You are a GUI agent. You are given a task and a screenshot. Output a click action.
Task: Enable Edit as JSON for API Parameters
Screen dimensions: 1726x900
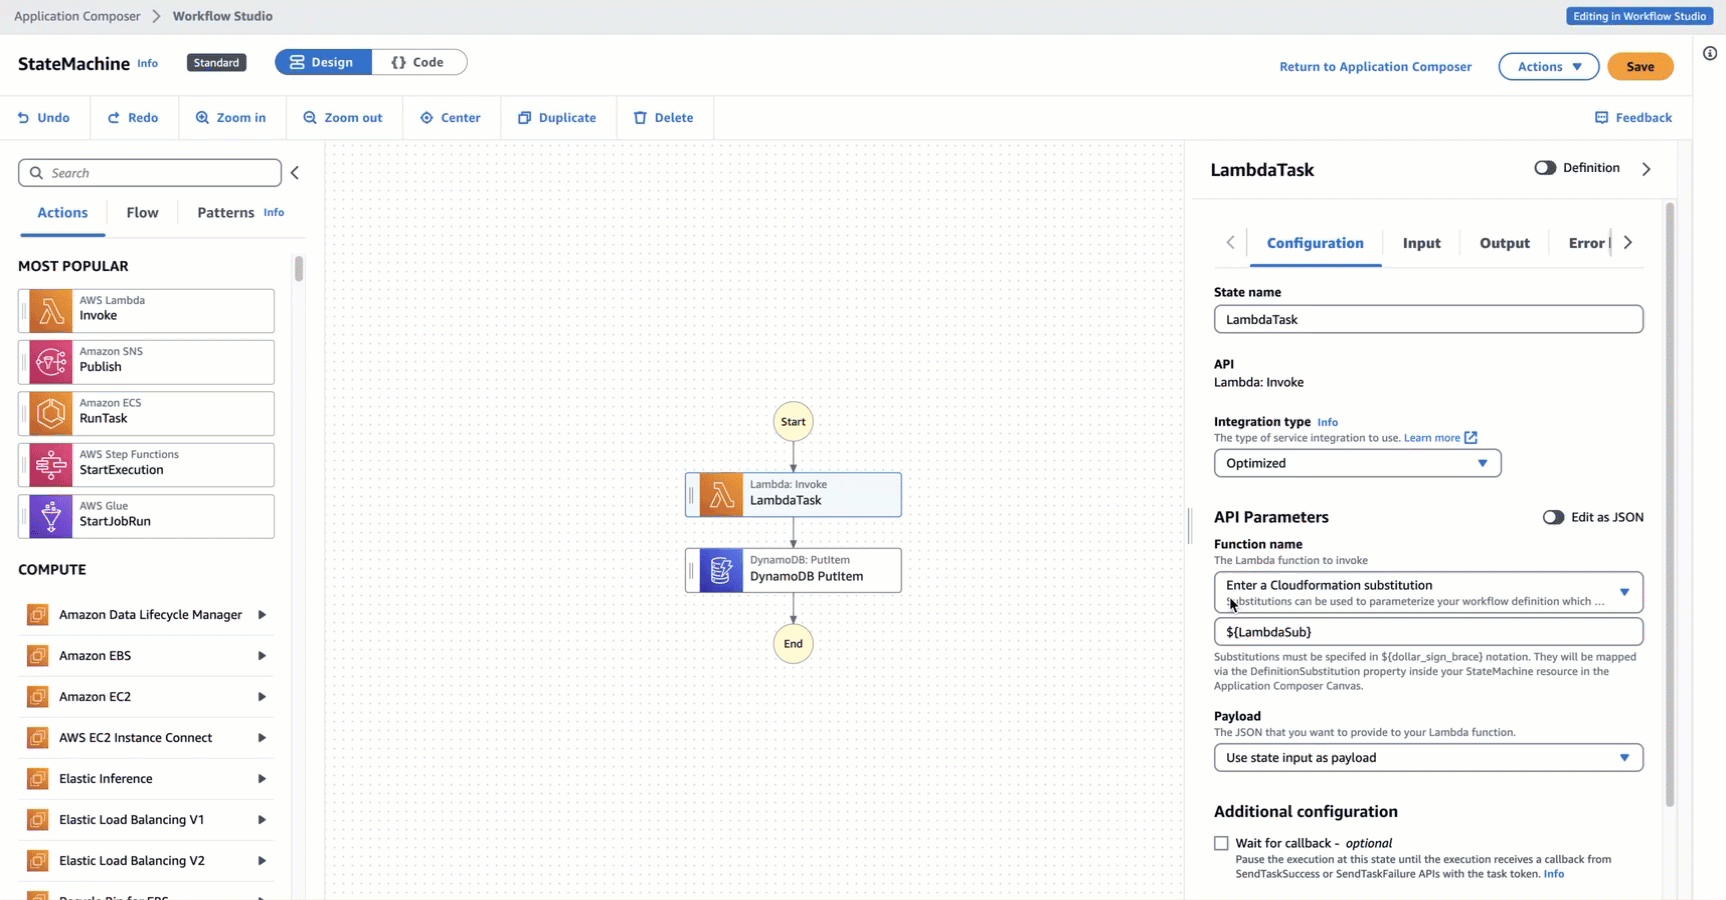1554,517
